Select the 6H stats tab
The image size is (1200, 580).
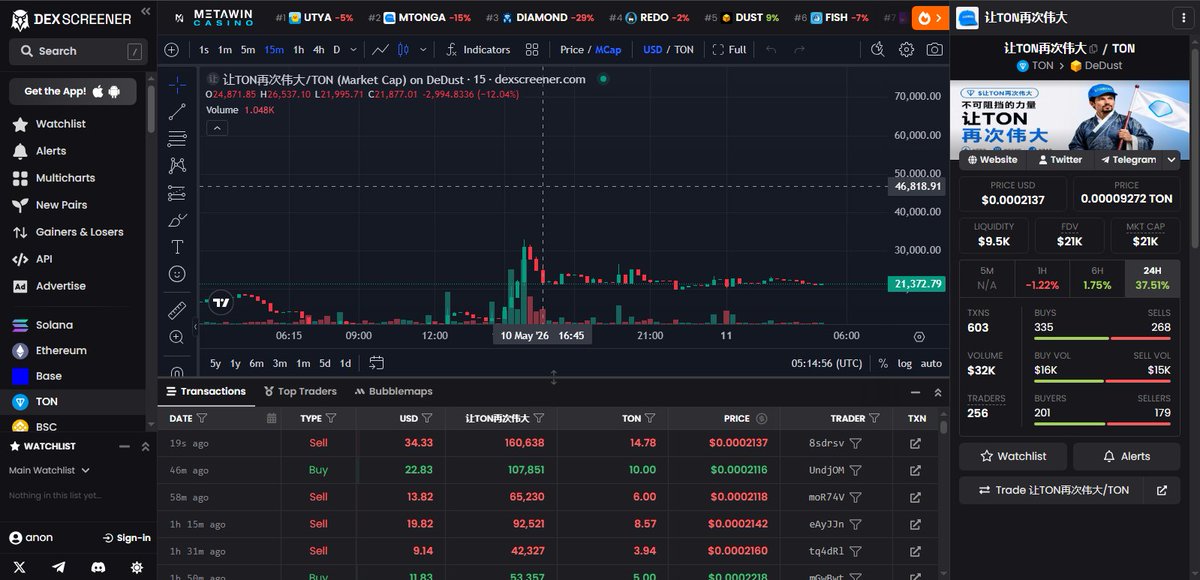[x=1097, y=277]
